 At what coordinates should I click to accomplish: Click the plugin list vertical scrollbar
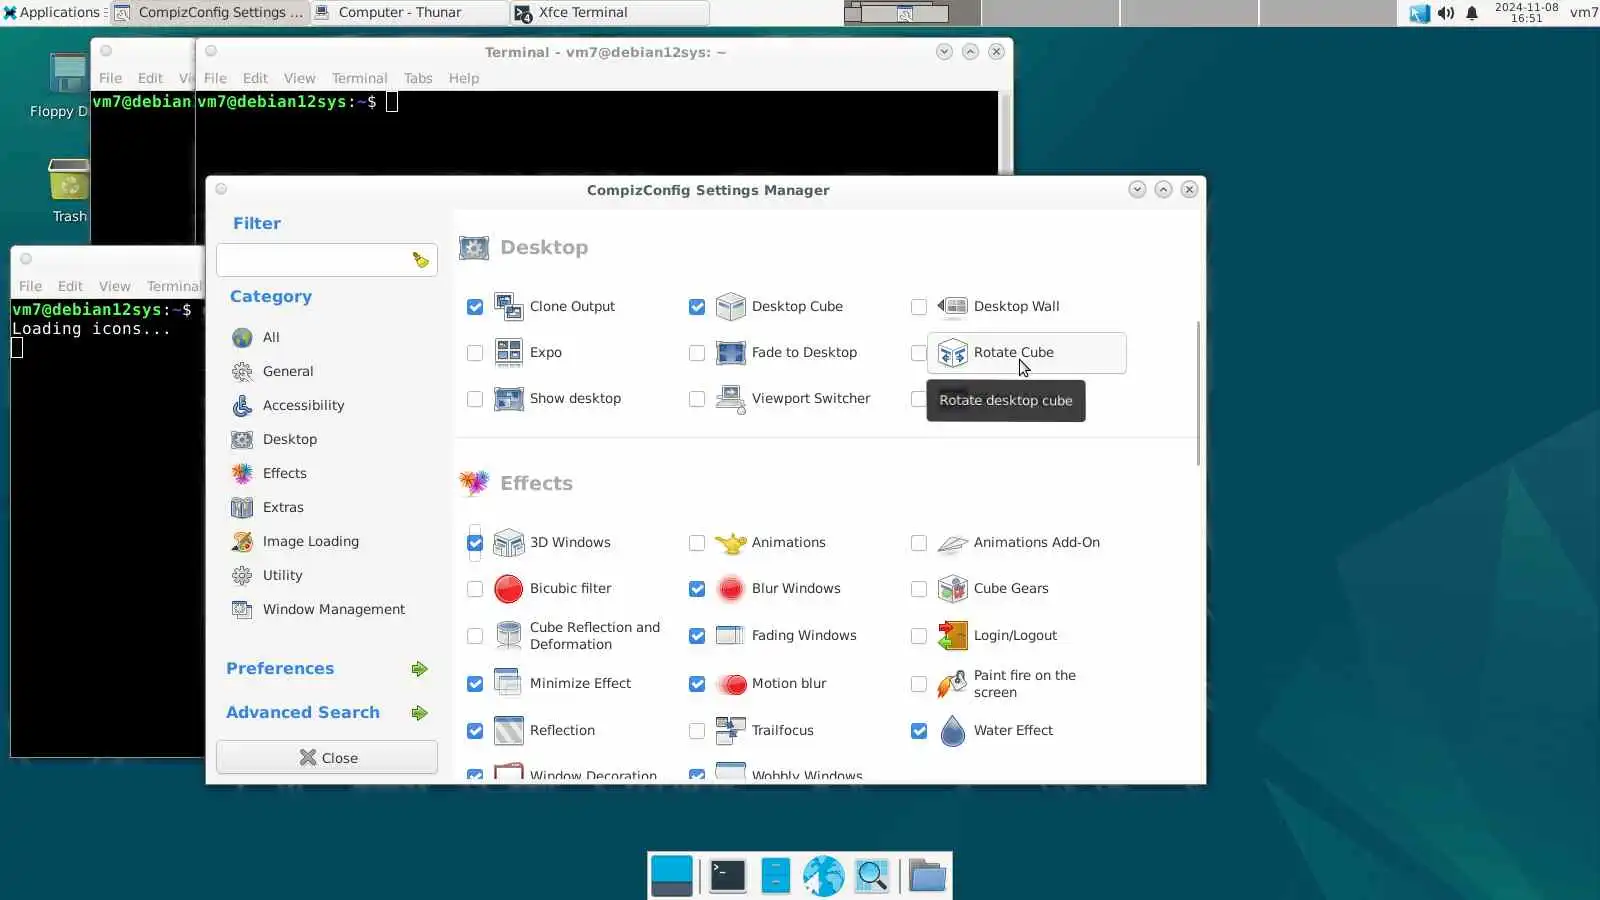coord(1198,393)
